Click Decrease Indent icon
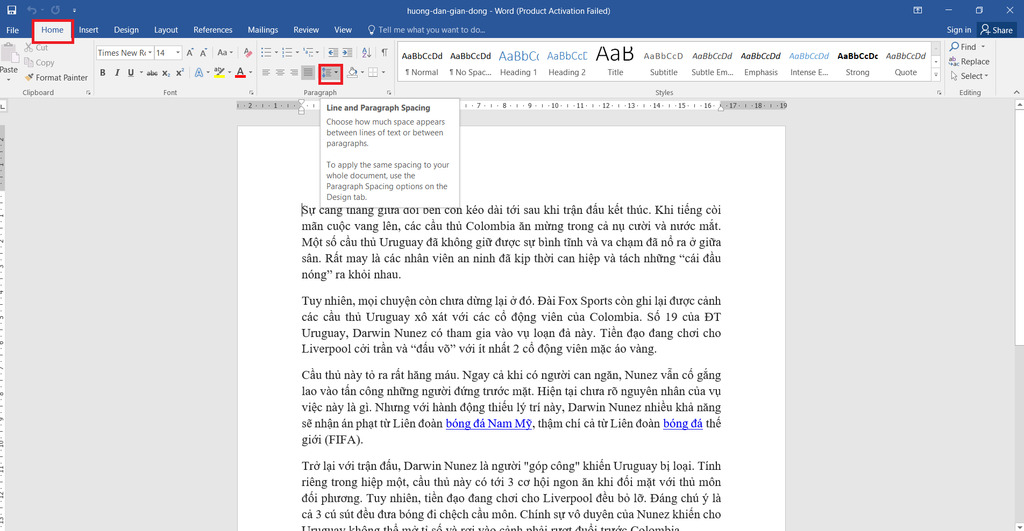Viewport: 1024px width, 531px height. tap(333, 53)
